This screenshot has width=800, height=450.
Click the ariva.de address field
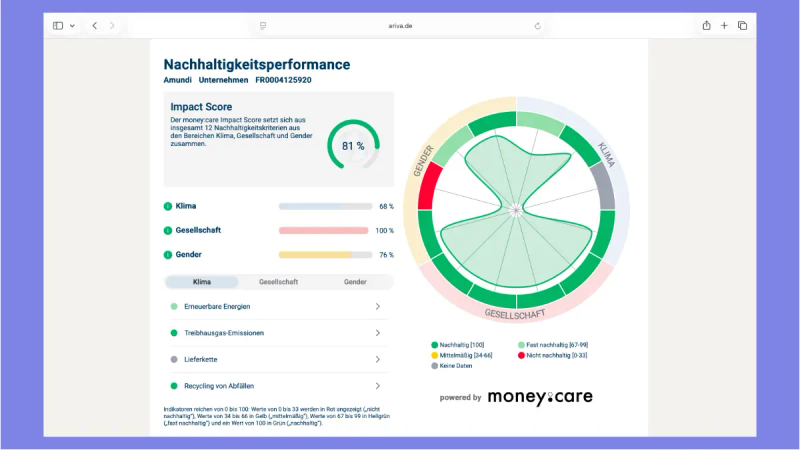pyautogui.click(x=400, y=26)
